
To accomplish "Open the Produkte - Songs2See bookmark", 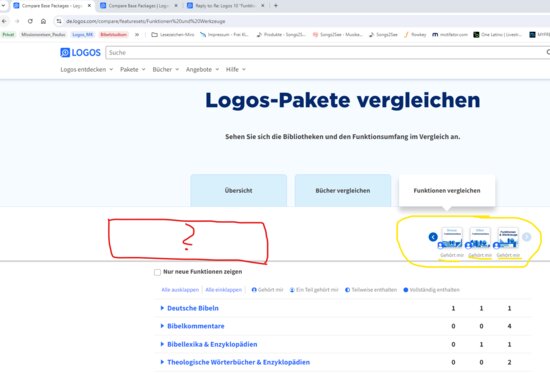I will tap(281, 34).
